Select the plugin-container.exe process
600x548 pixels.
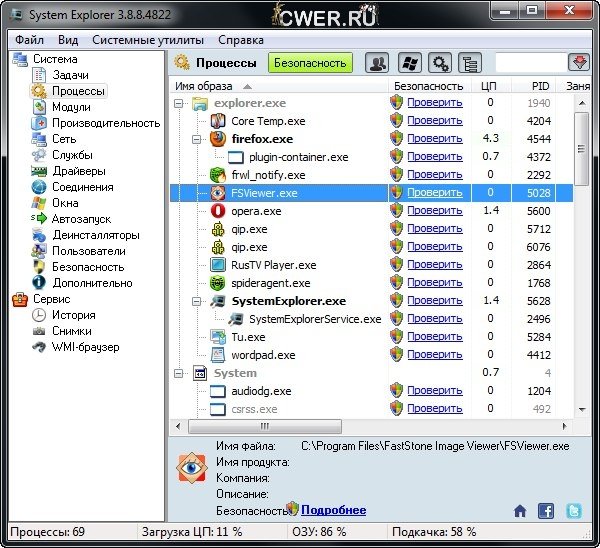(x=298, y=157)
